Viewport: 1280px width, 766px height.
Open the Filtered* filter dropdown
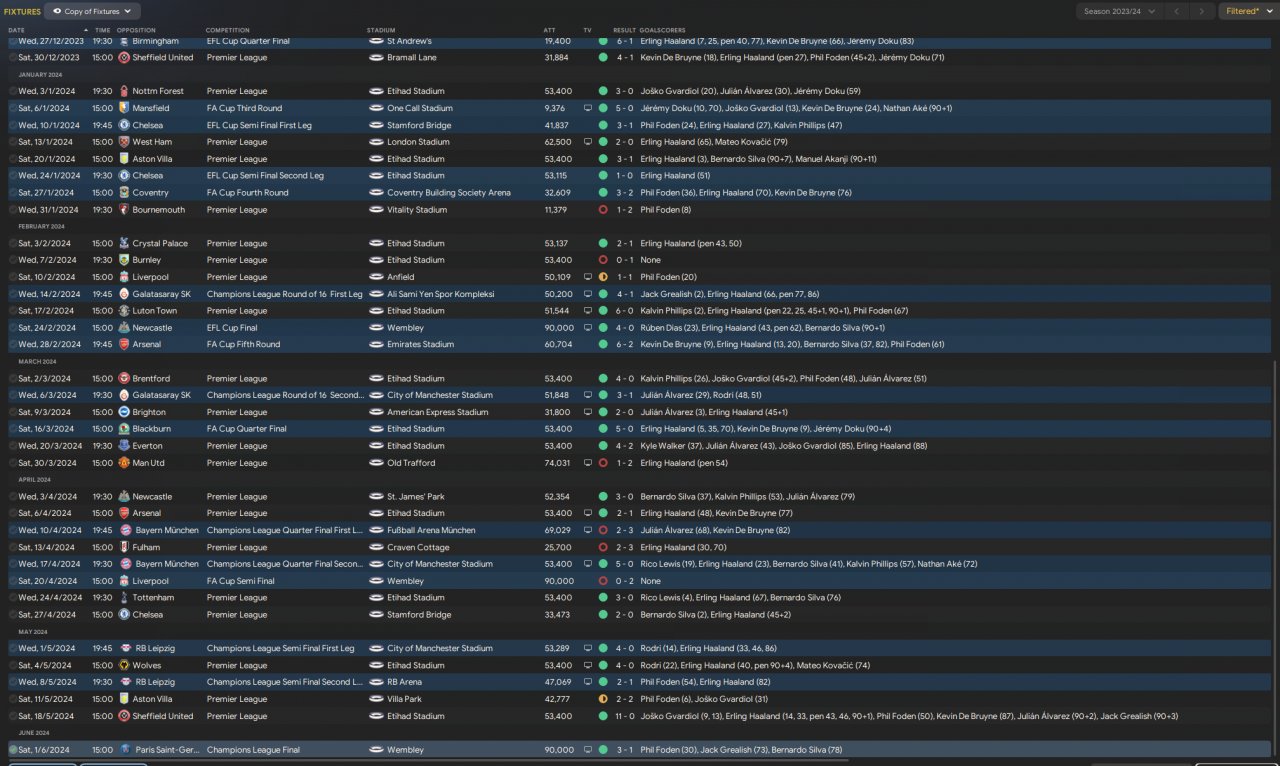pos(1248,11)
